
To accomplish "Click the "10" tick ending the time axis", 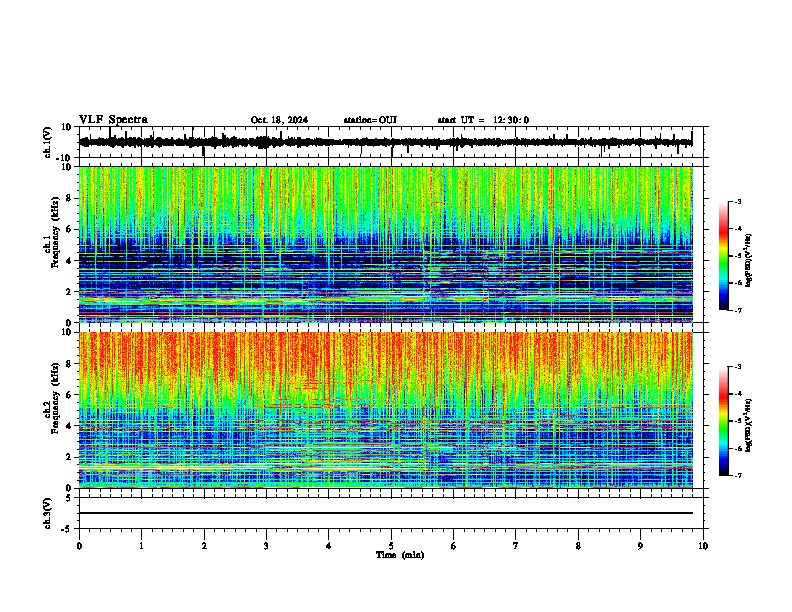I will (x=703, y=546).
